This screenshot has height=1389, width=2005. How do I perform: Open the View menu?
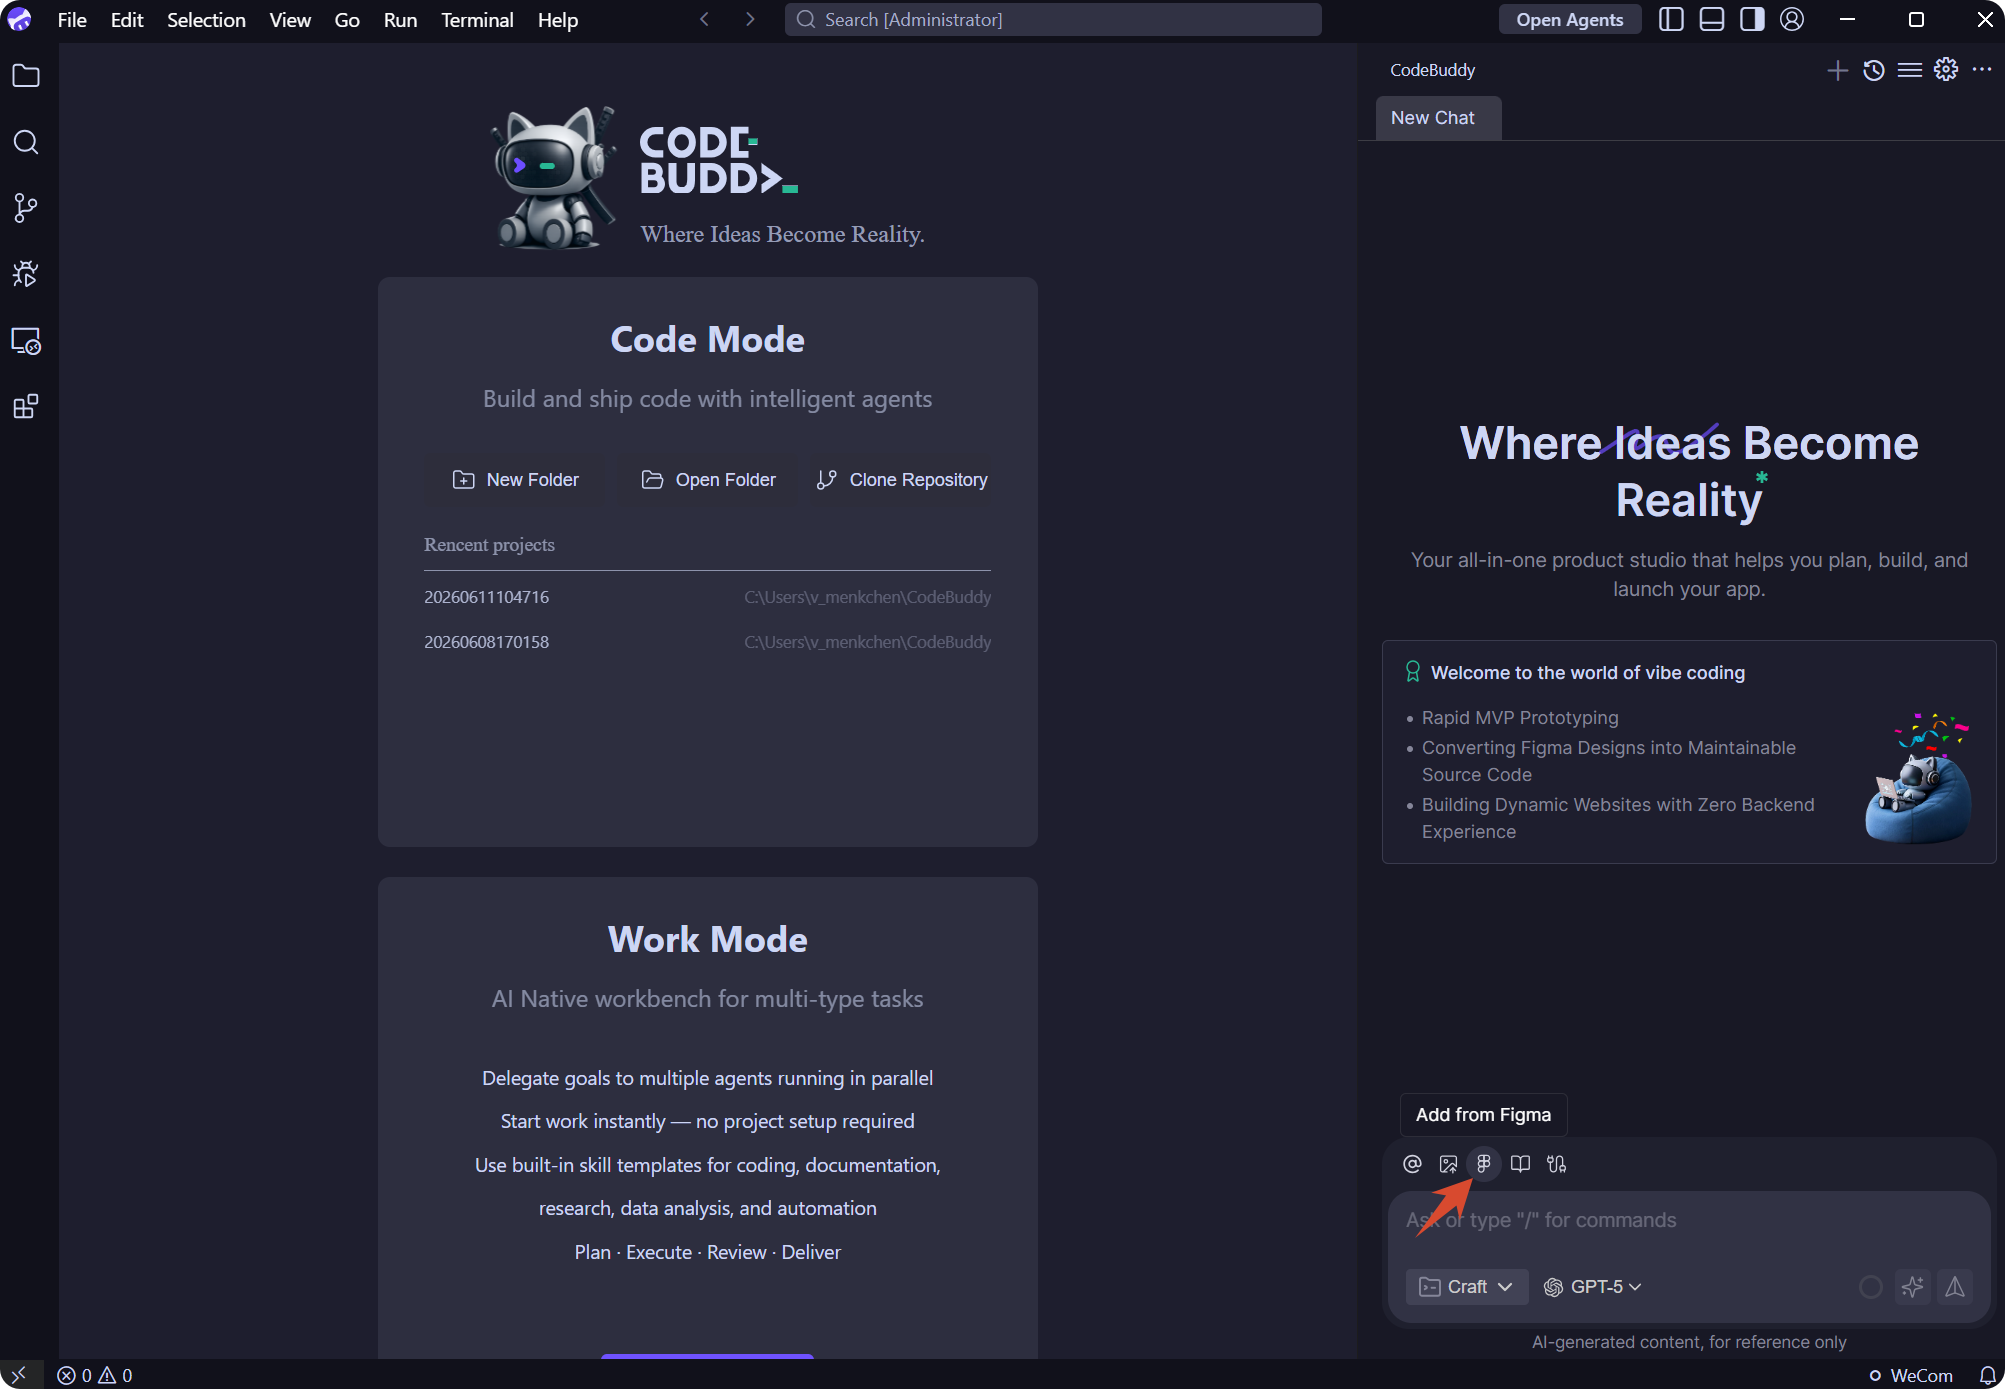(x=290, y=20)
